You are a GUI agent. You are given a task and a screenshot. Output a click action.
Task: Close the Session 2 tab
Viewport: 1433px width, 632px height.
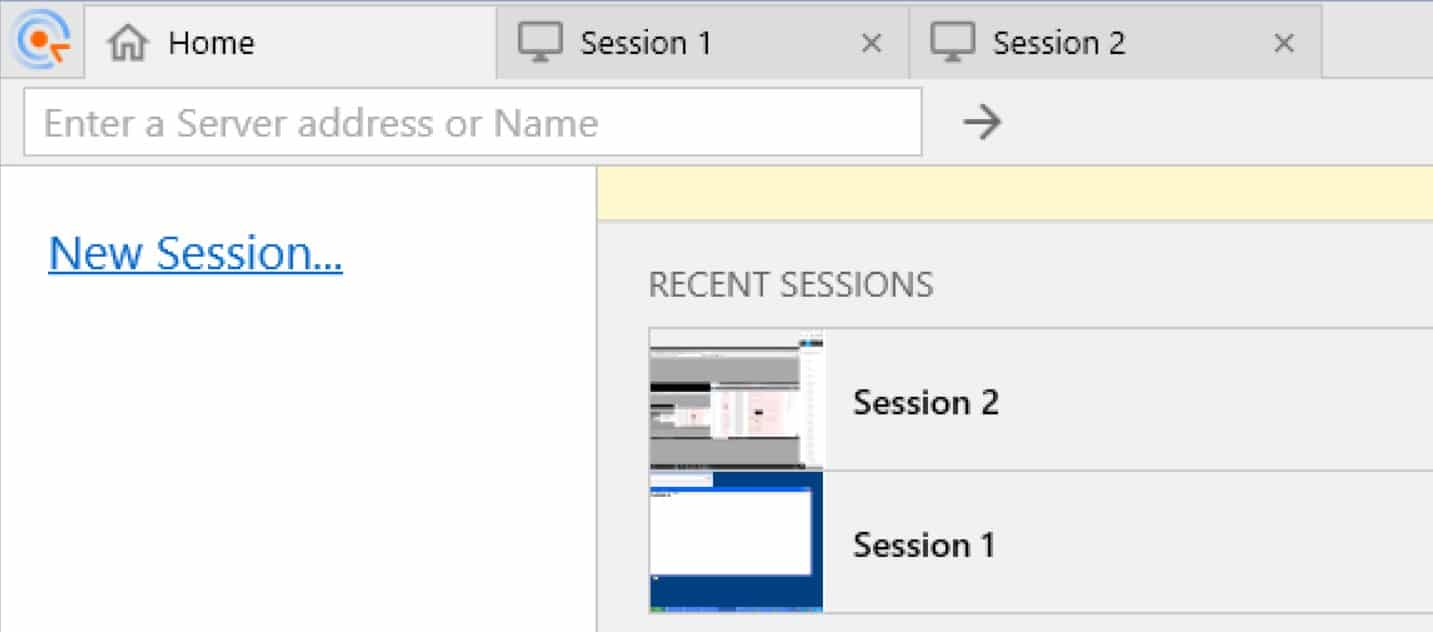point(1285,43)
